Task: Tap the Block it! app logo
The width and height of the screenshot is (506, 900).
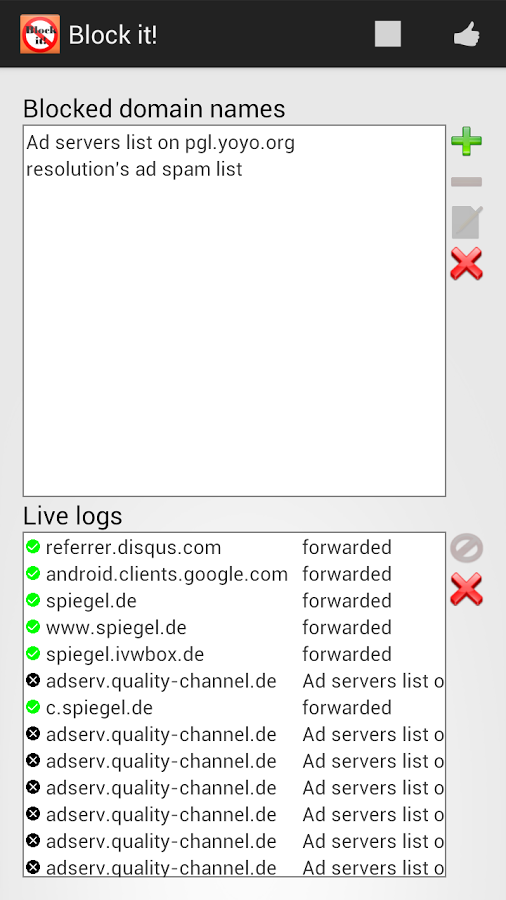Action: [x=40, y=34]
